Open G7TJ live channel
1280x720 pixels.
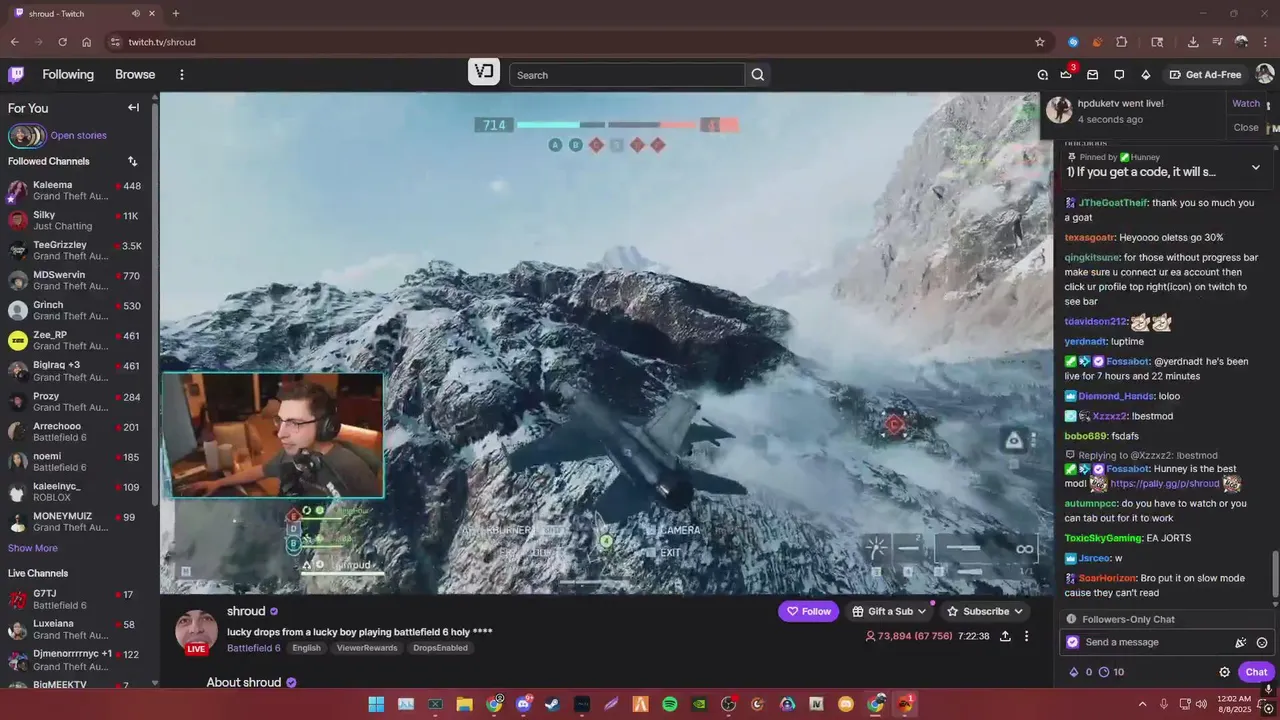click(75, 599)
